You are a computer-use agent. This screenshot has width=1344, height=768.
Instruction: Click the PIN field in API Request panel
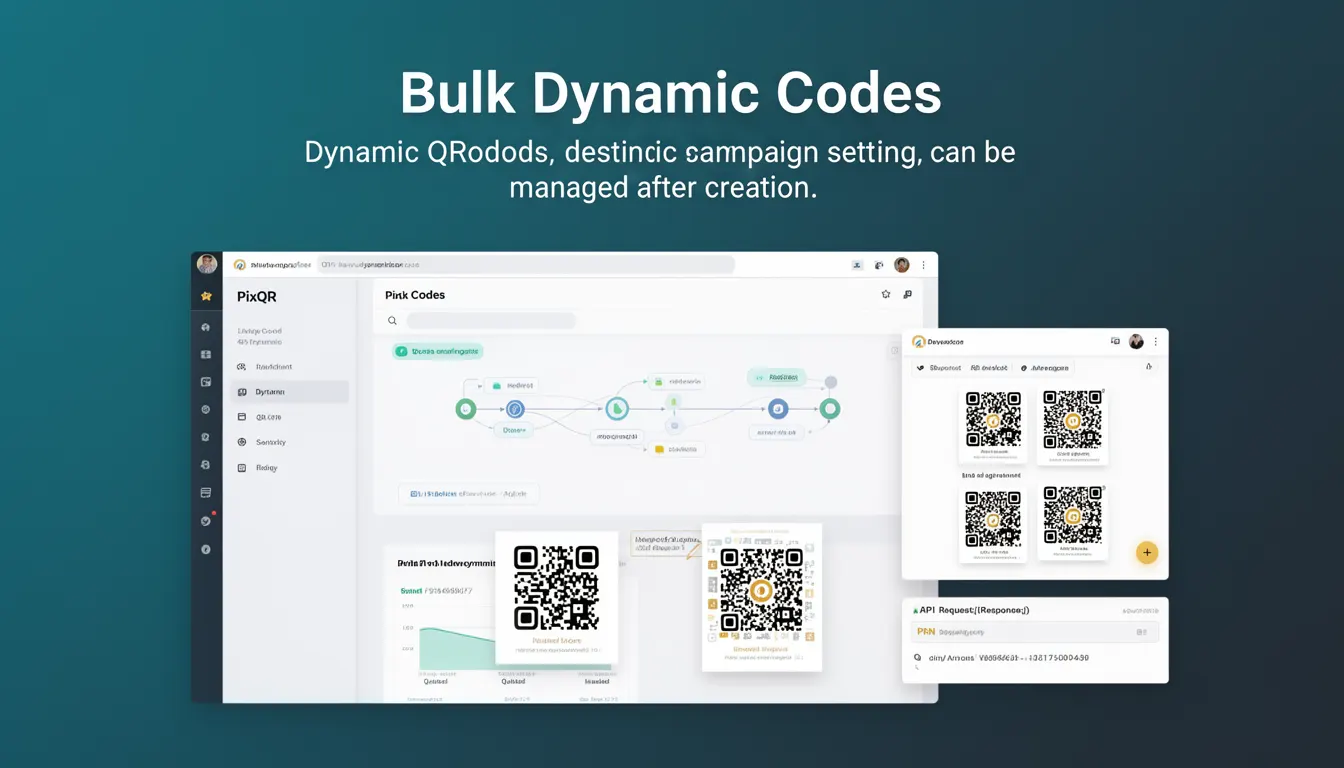point(1035,632)
